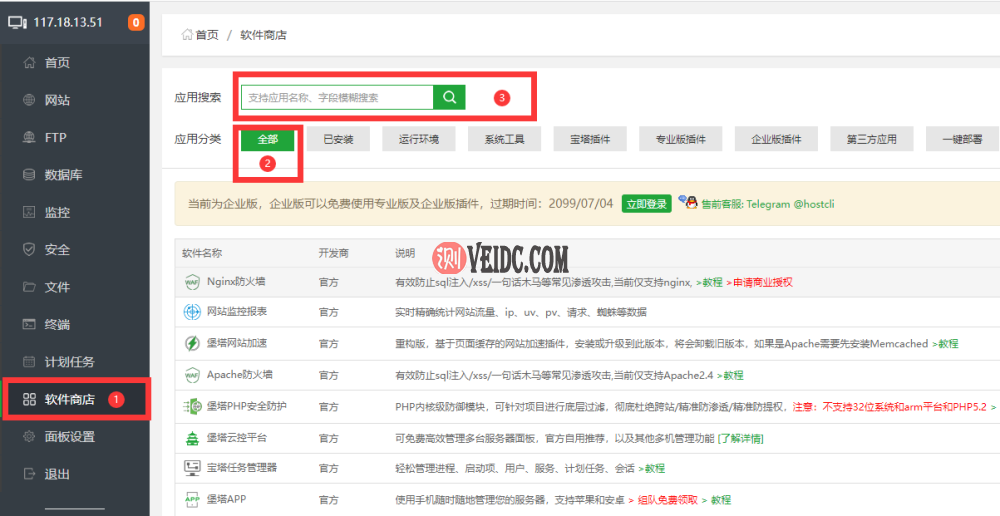Open the 堡塔网站加速 教程 link
1000x516 pixels.
(x=945, y=344)
